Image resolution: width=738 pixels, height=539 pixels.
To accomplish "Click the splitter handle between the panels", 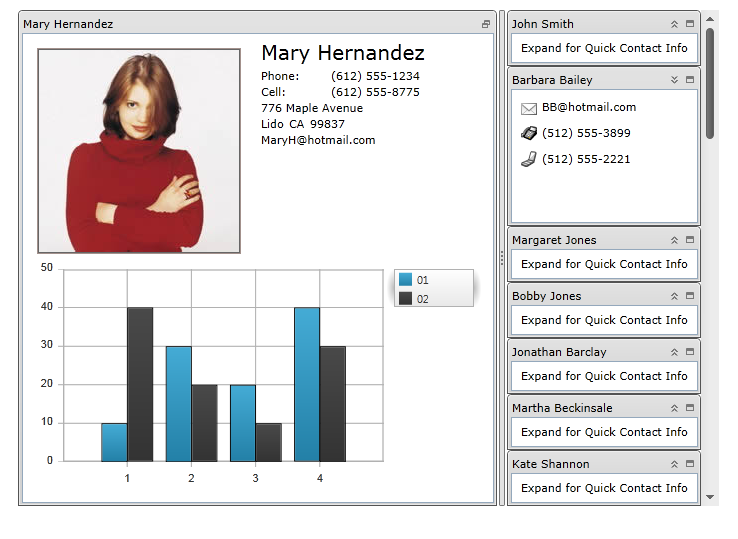I will pos(502,258).
